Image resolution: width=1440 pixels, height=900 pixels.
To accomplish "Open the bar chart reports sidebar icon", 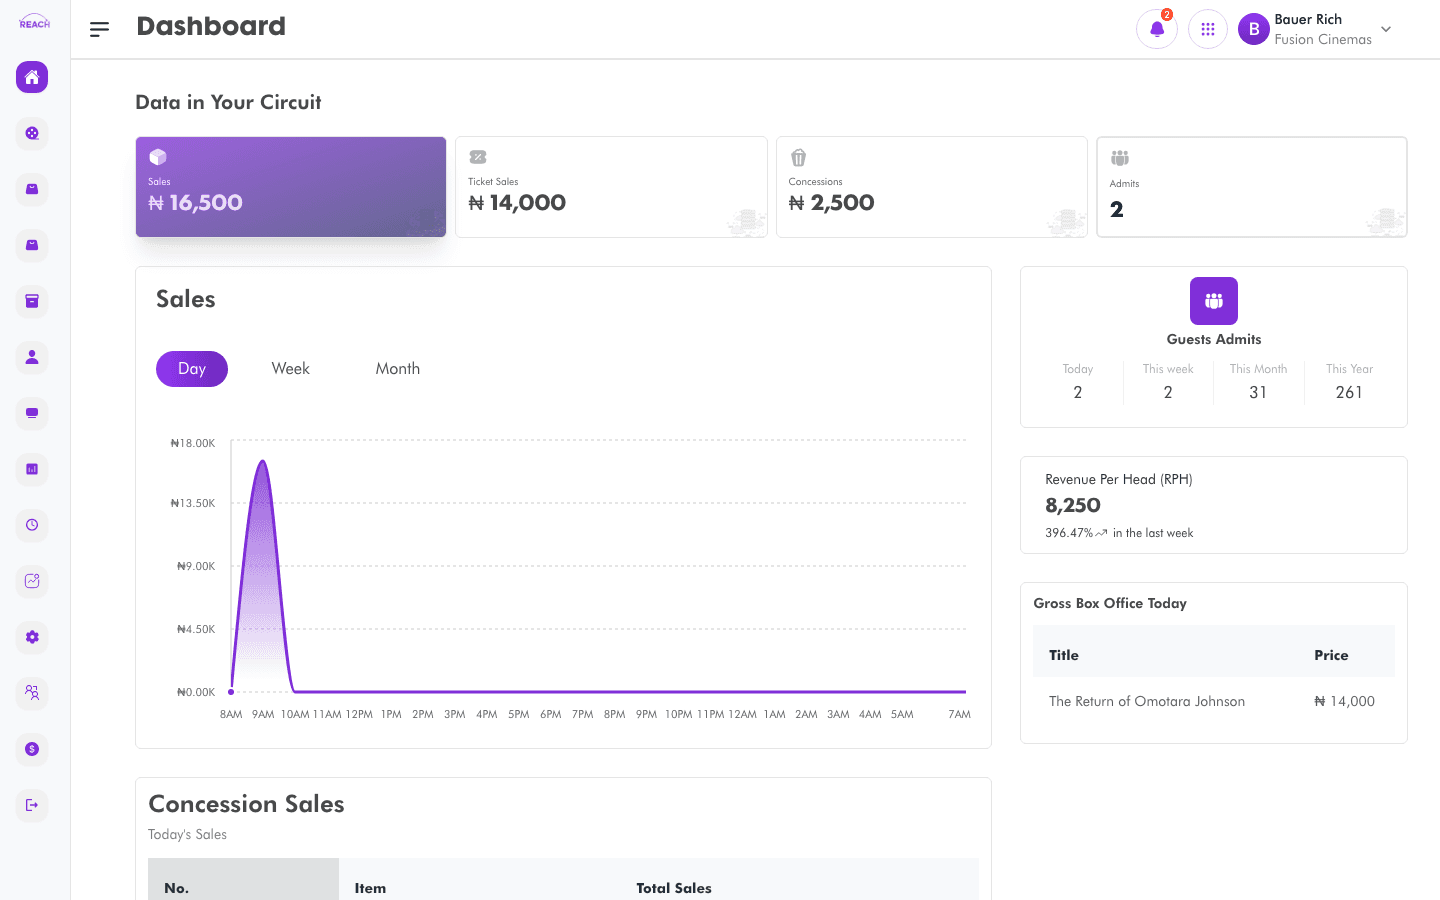I will (32, 469).
